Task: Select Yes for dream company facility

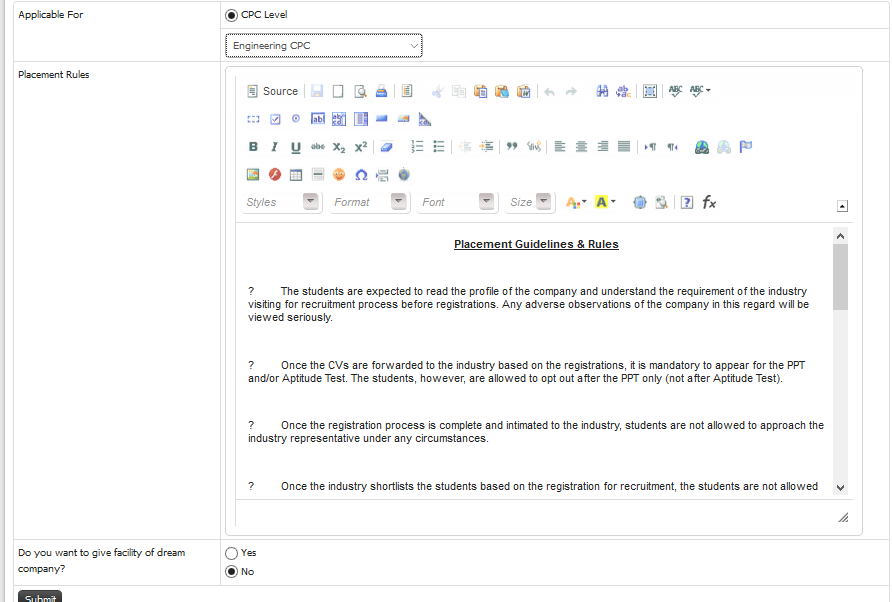Action: [x=232, y=553]
